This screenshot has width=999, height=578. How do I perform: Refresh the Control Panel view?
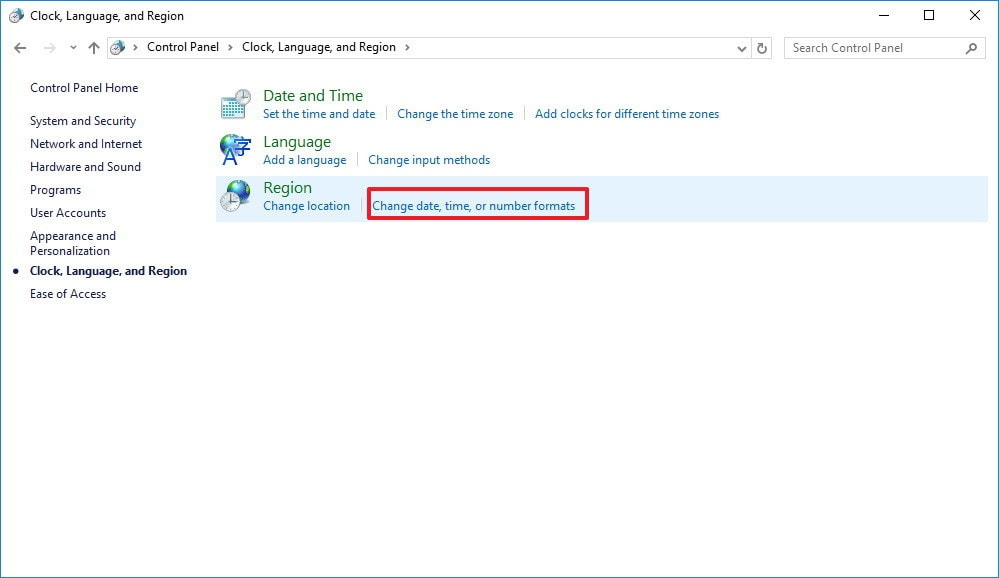point(761,48)
